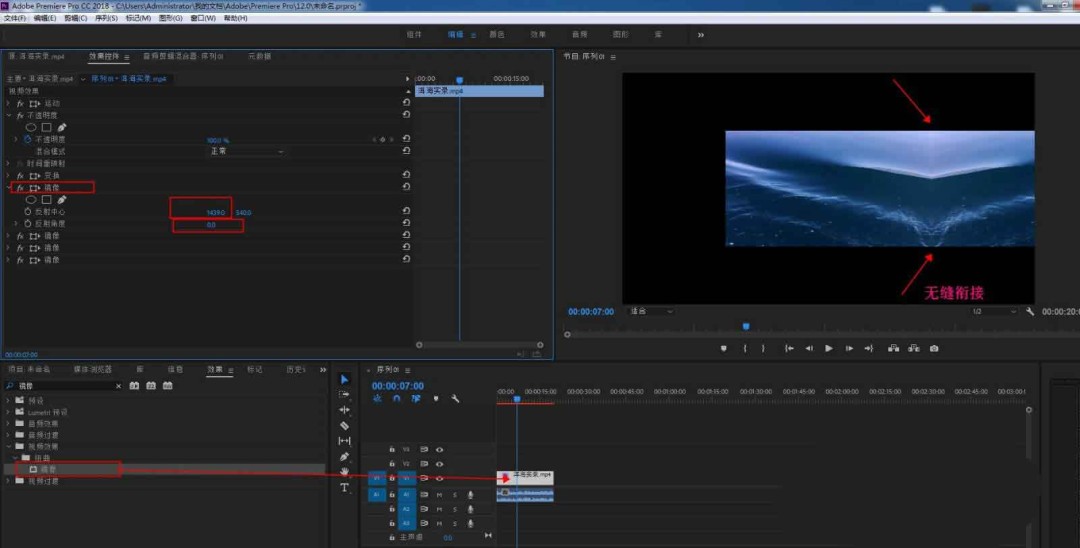The image size is (1080, 548).
Task: Click the program monitor play button
Action: pyautogui.click(x=829, y=348)
